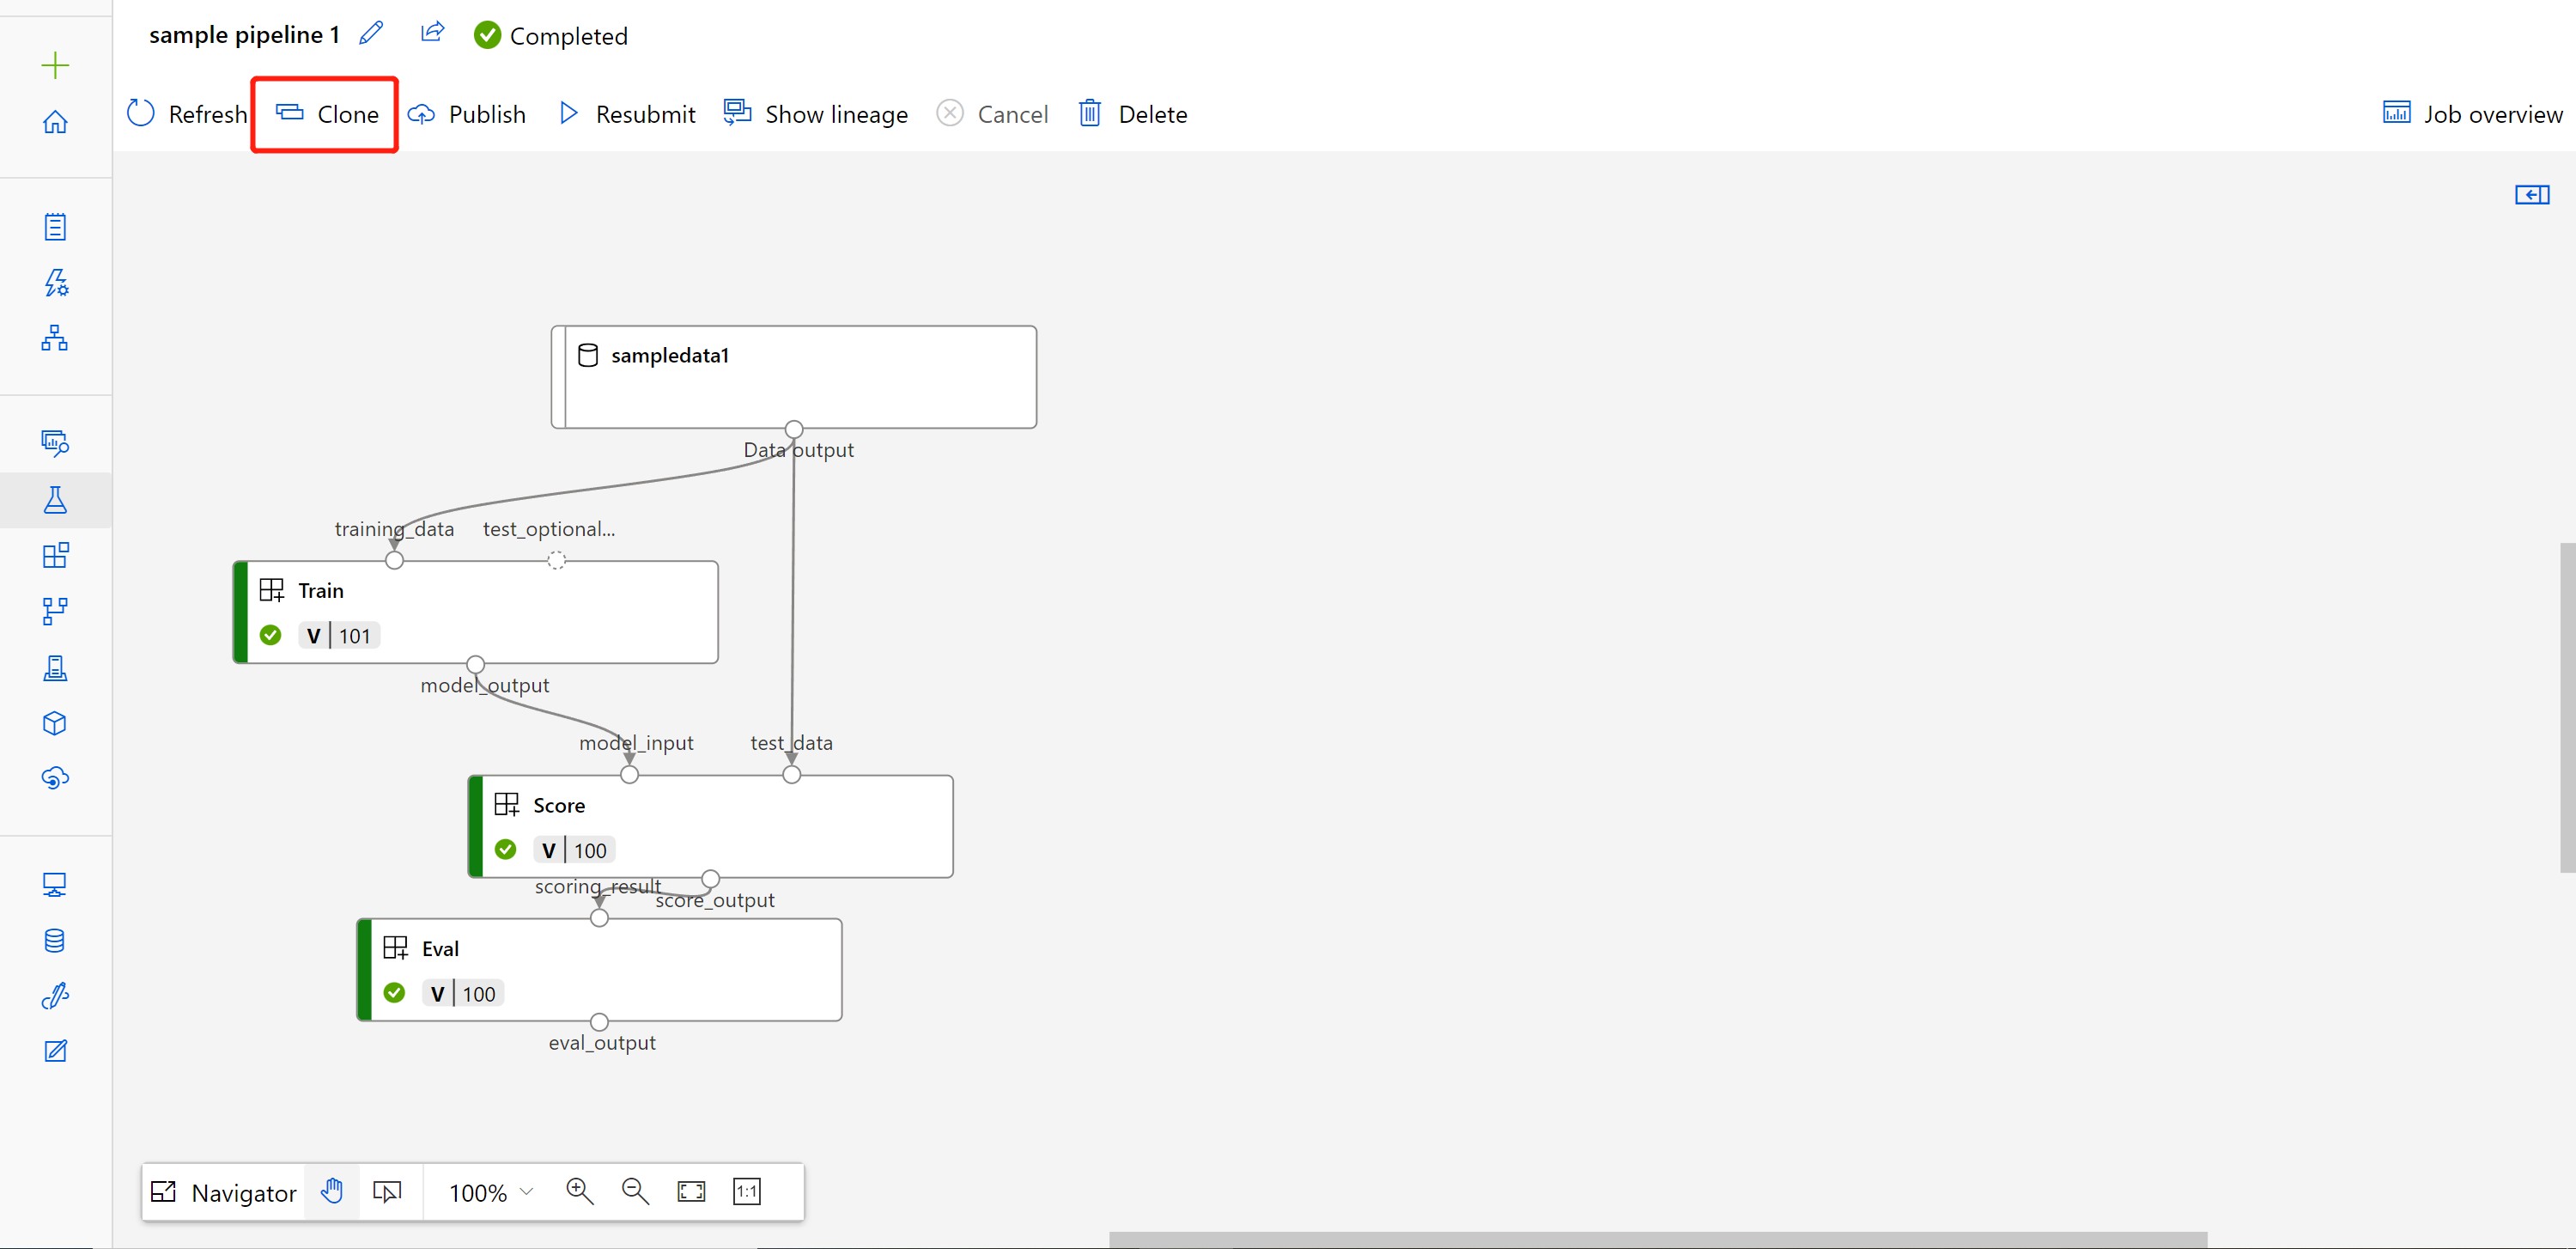Screen dimensions: 2576x1249
Task: Click the horizontal scrollbar at bottom
Action: 1657,1239
